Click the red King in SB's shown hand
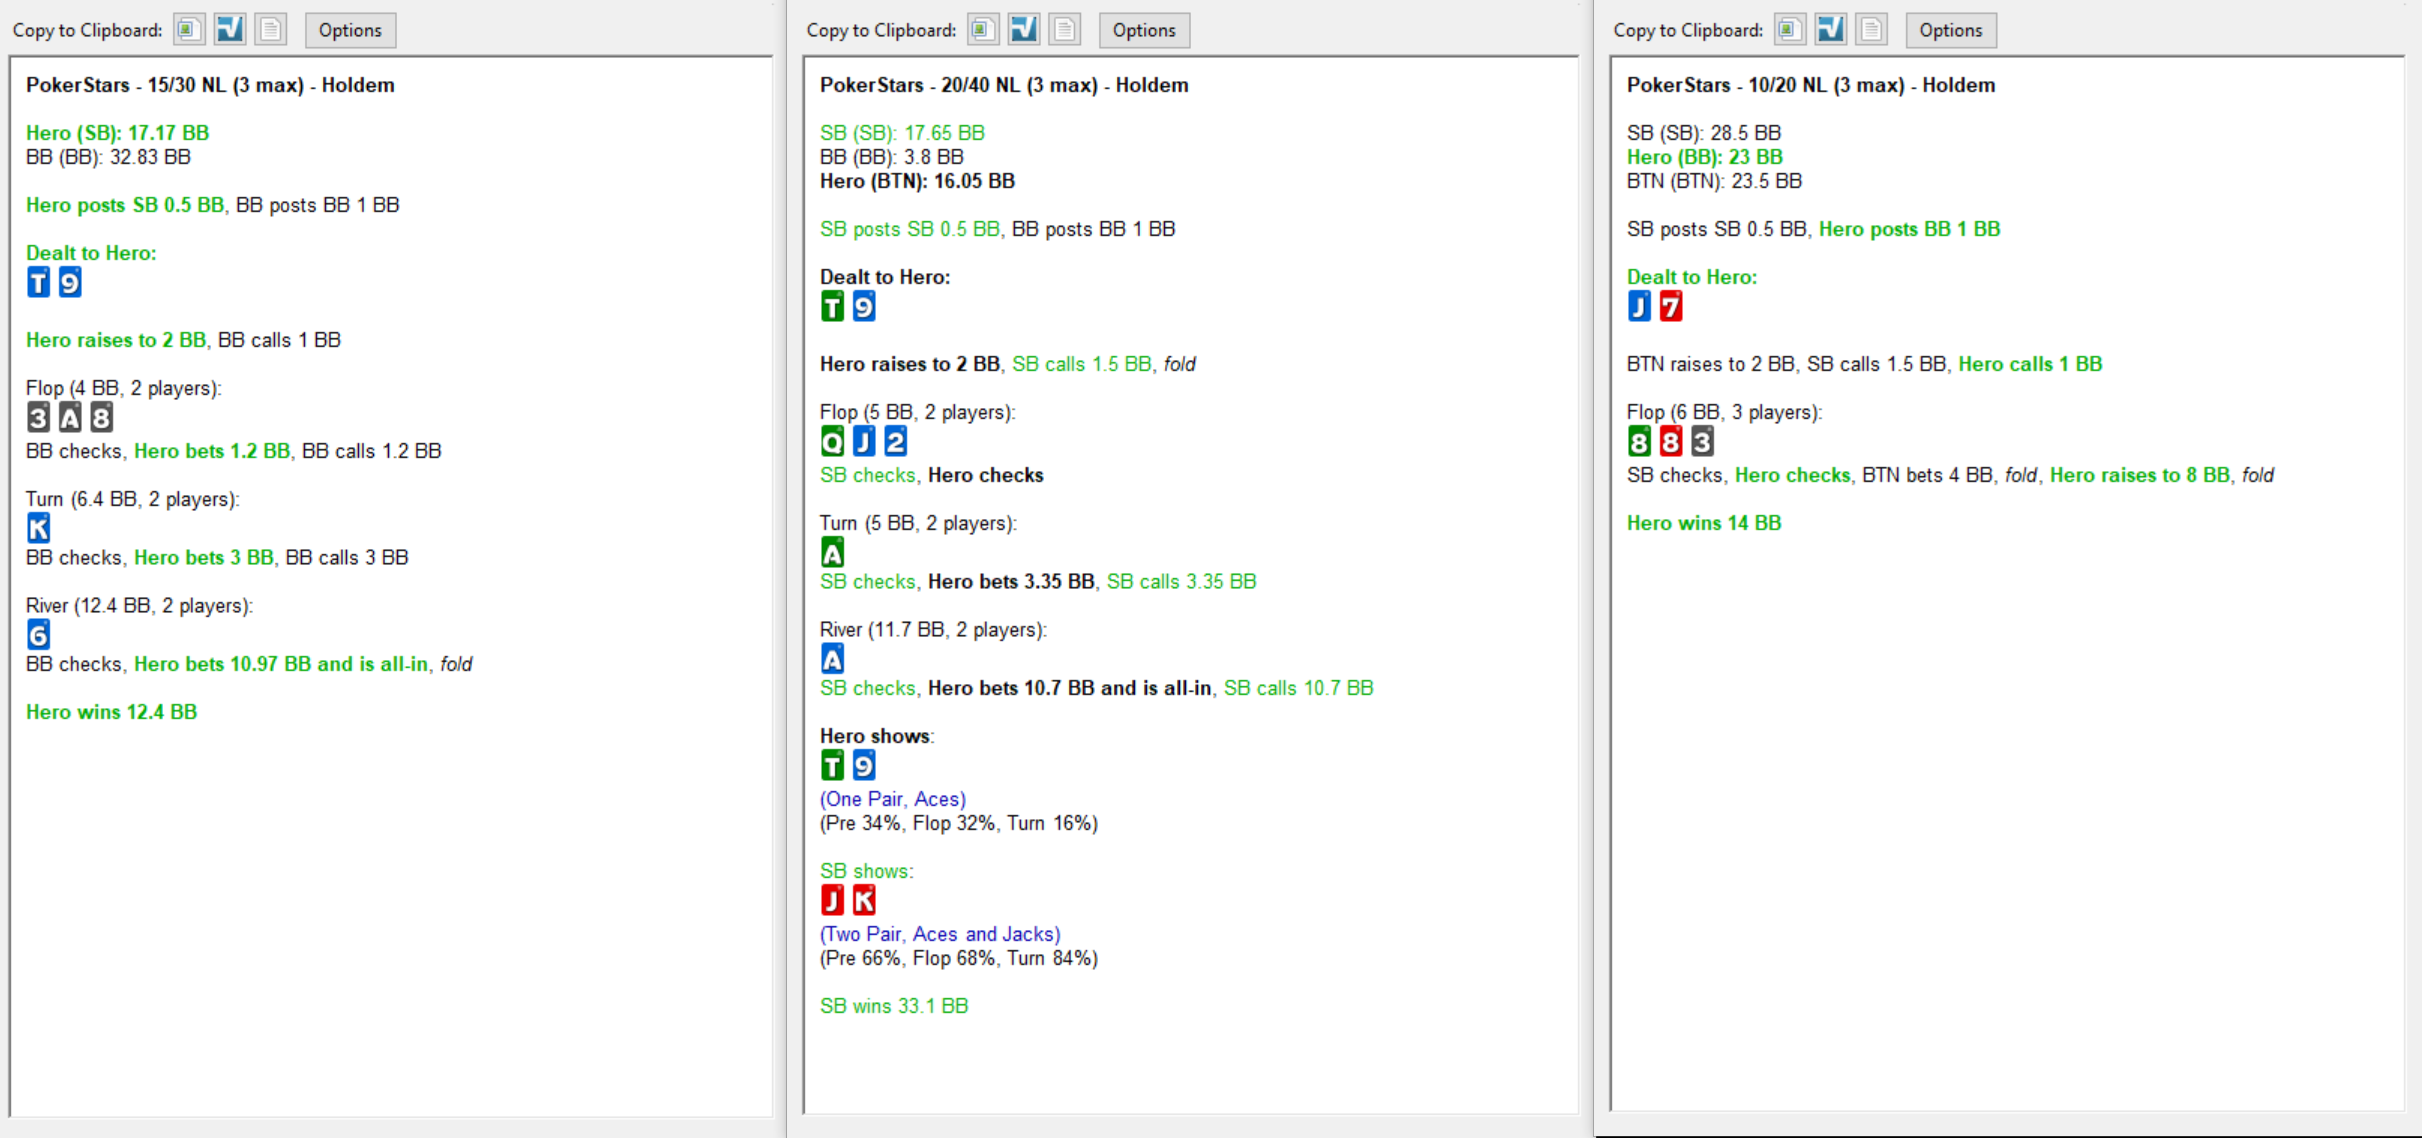2422x1138 pixels. click(864, 900)
